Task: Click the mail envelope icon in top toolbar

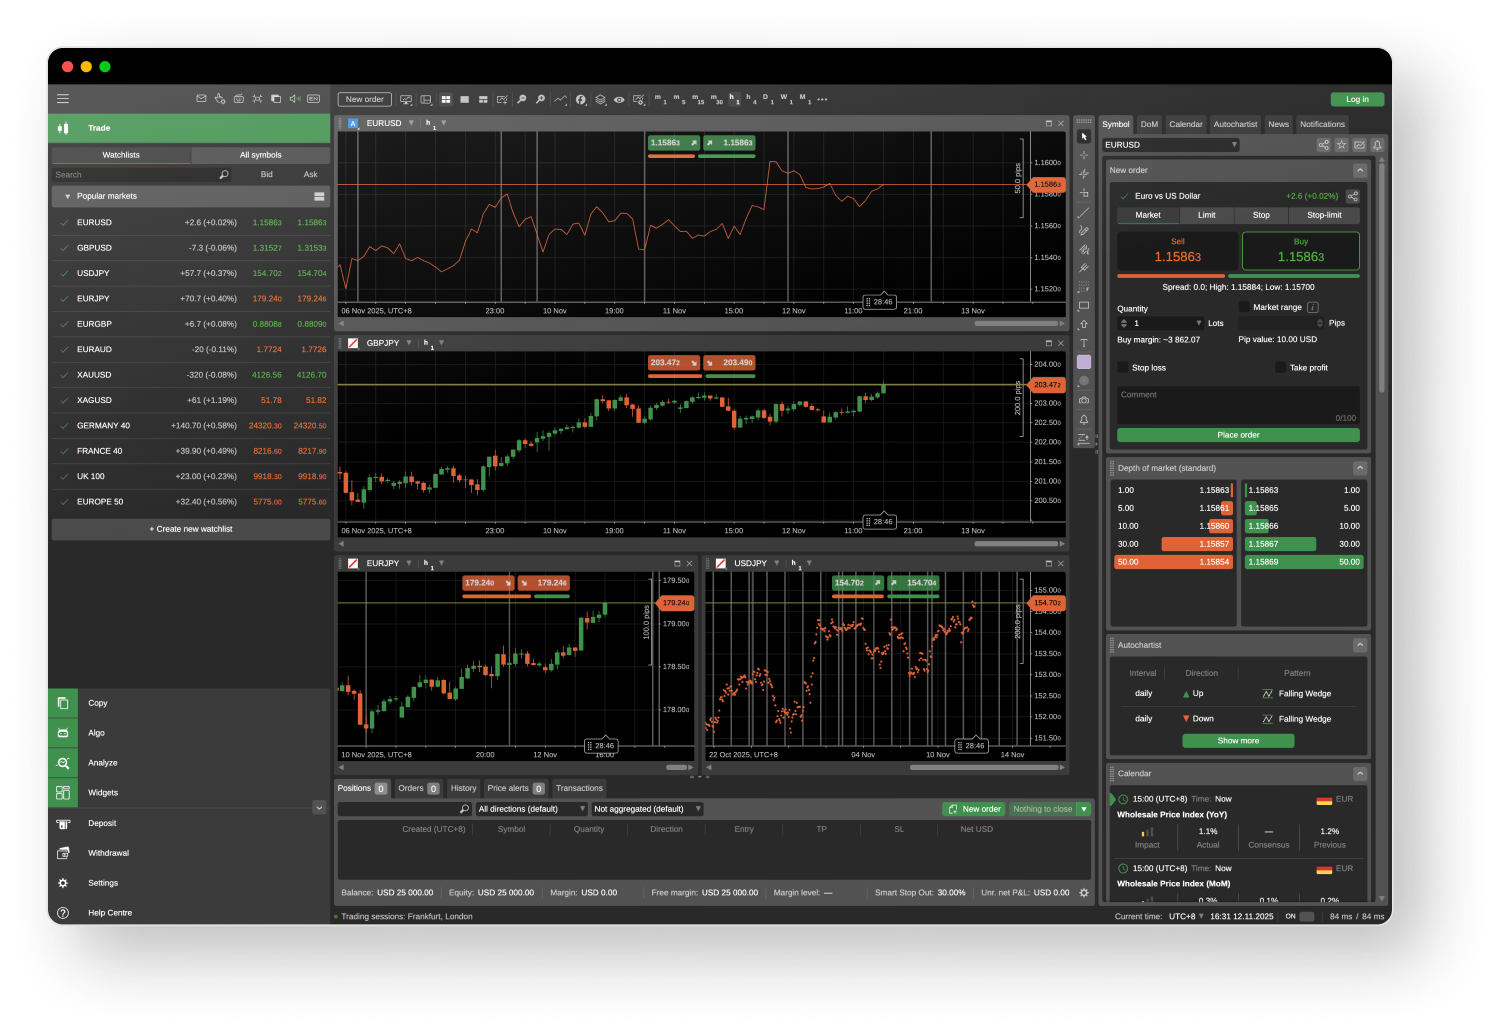Action: (x=201, y=99)
